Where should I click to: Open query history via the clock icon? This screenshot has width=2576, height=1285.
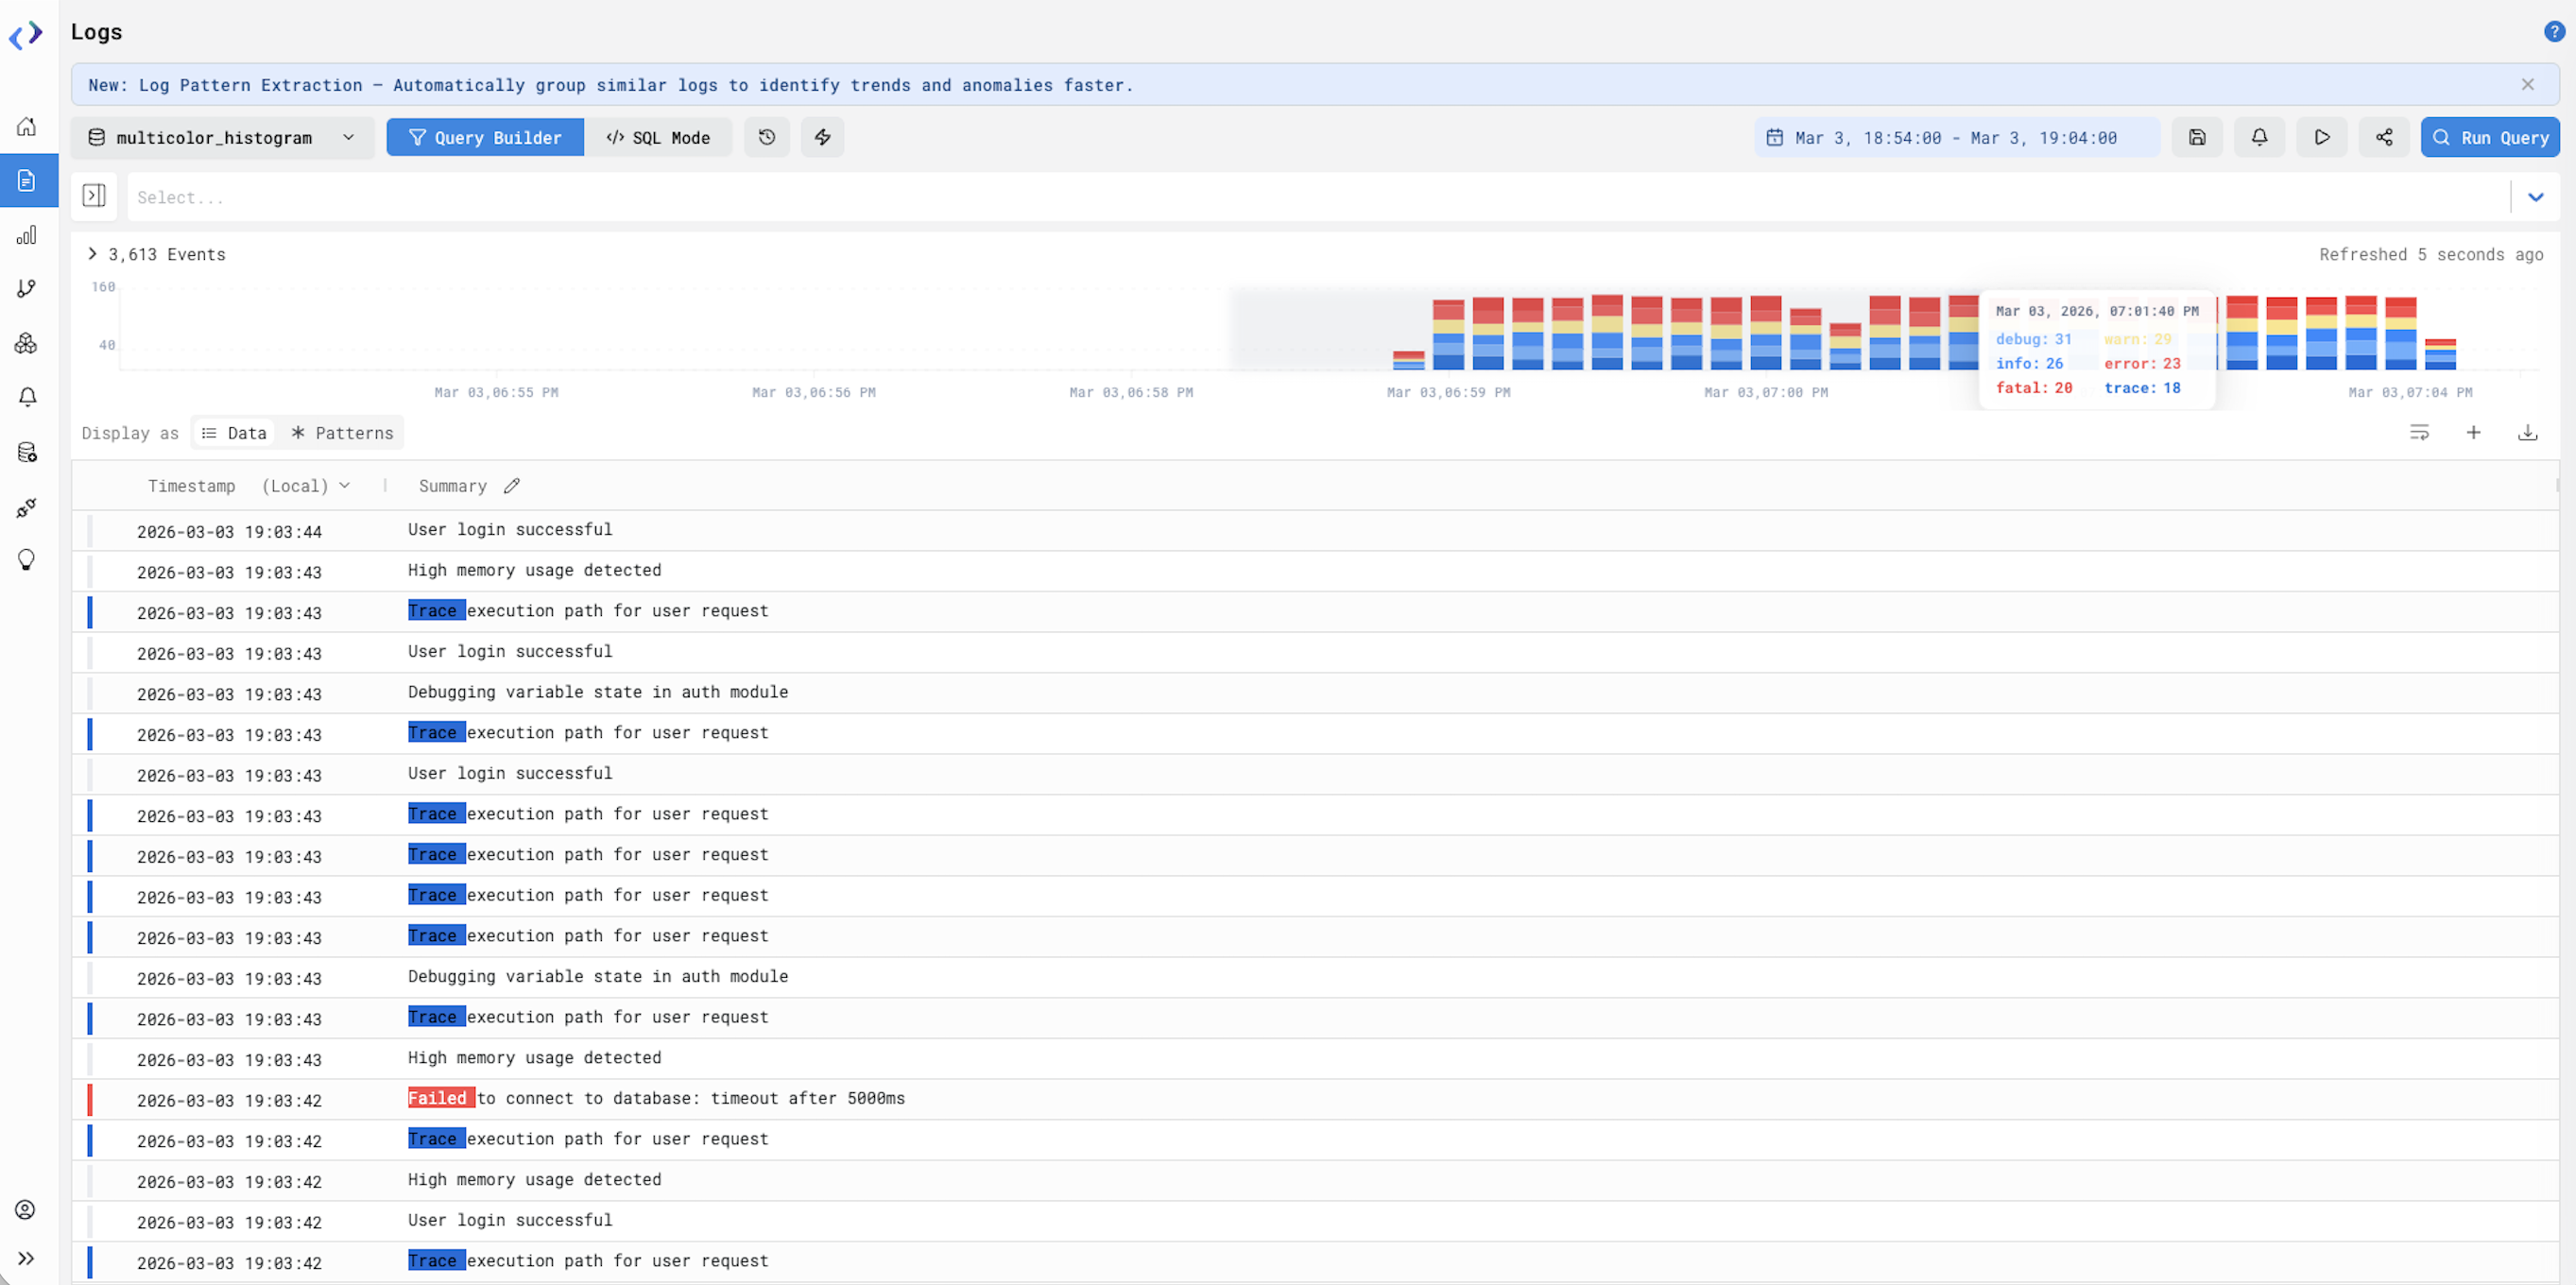pyautogui.click(x=766, y=137)
